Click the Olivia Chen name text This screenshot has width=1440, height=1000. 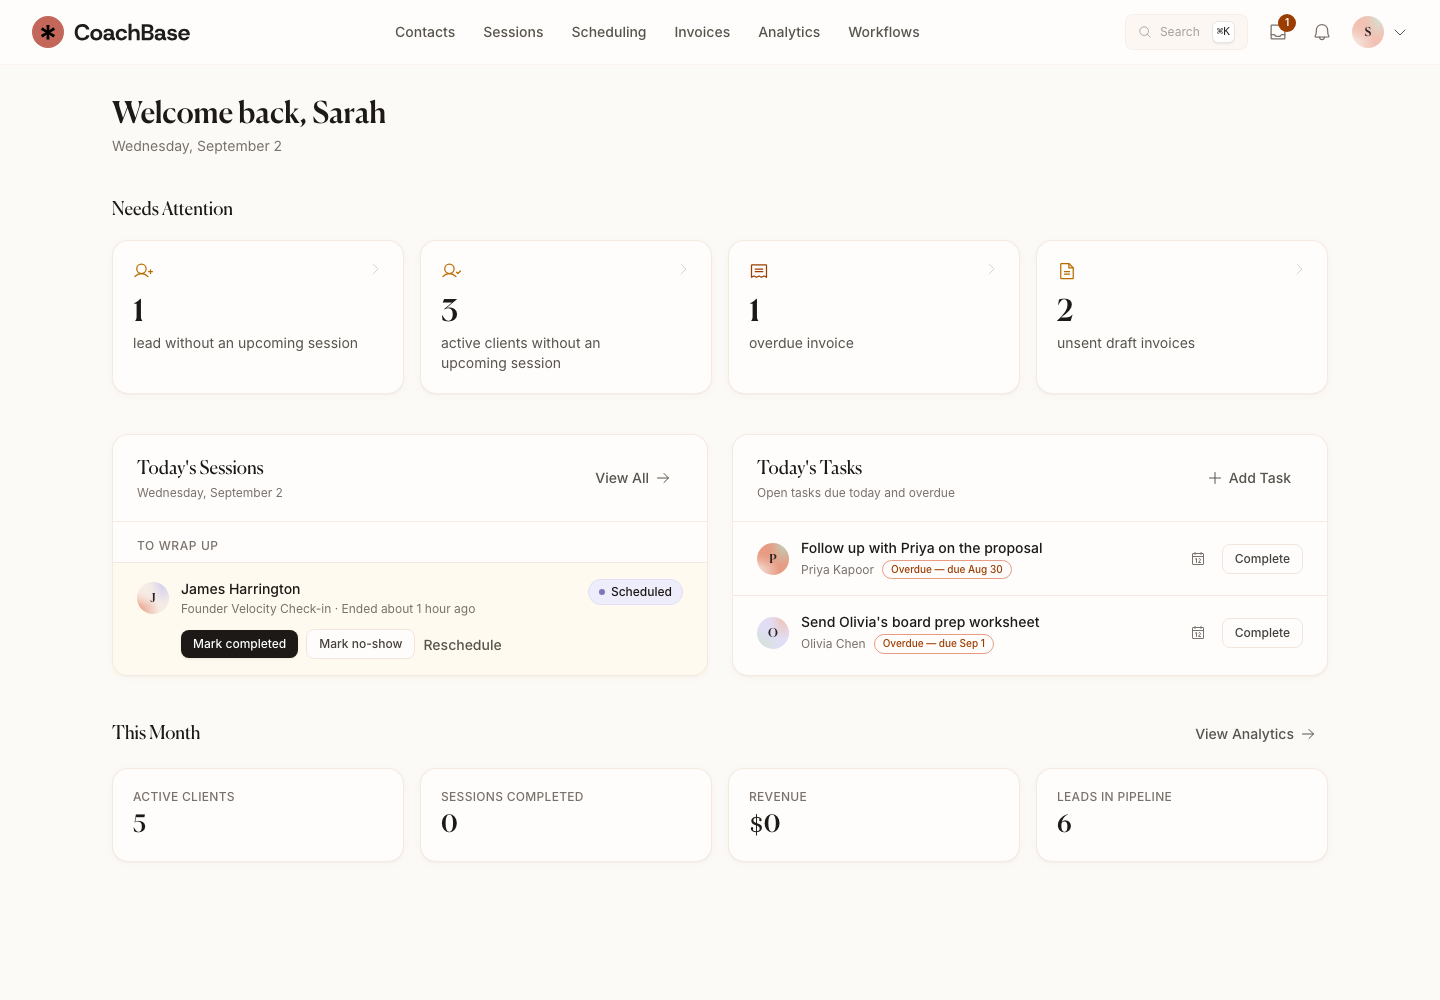(x=833, y=644)
